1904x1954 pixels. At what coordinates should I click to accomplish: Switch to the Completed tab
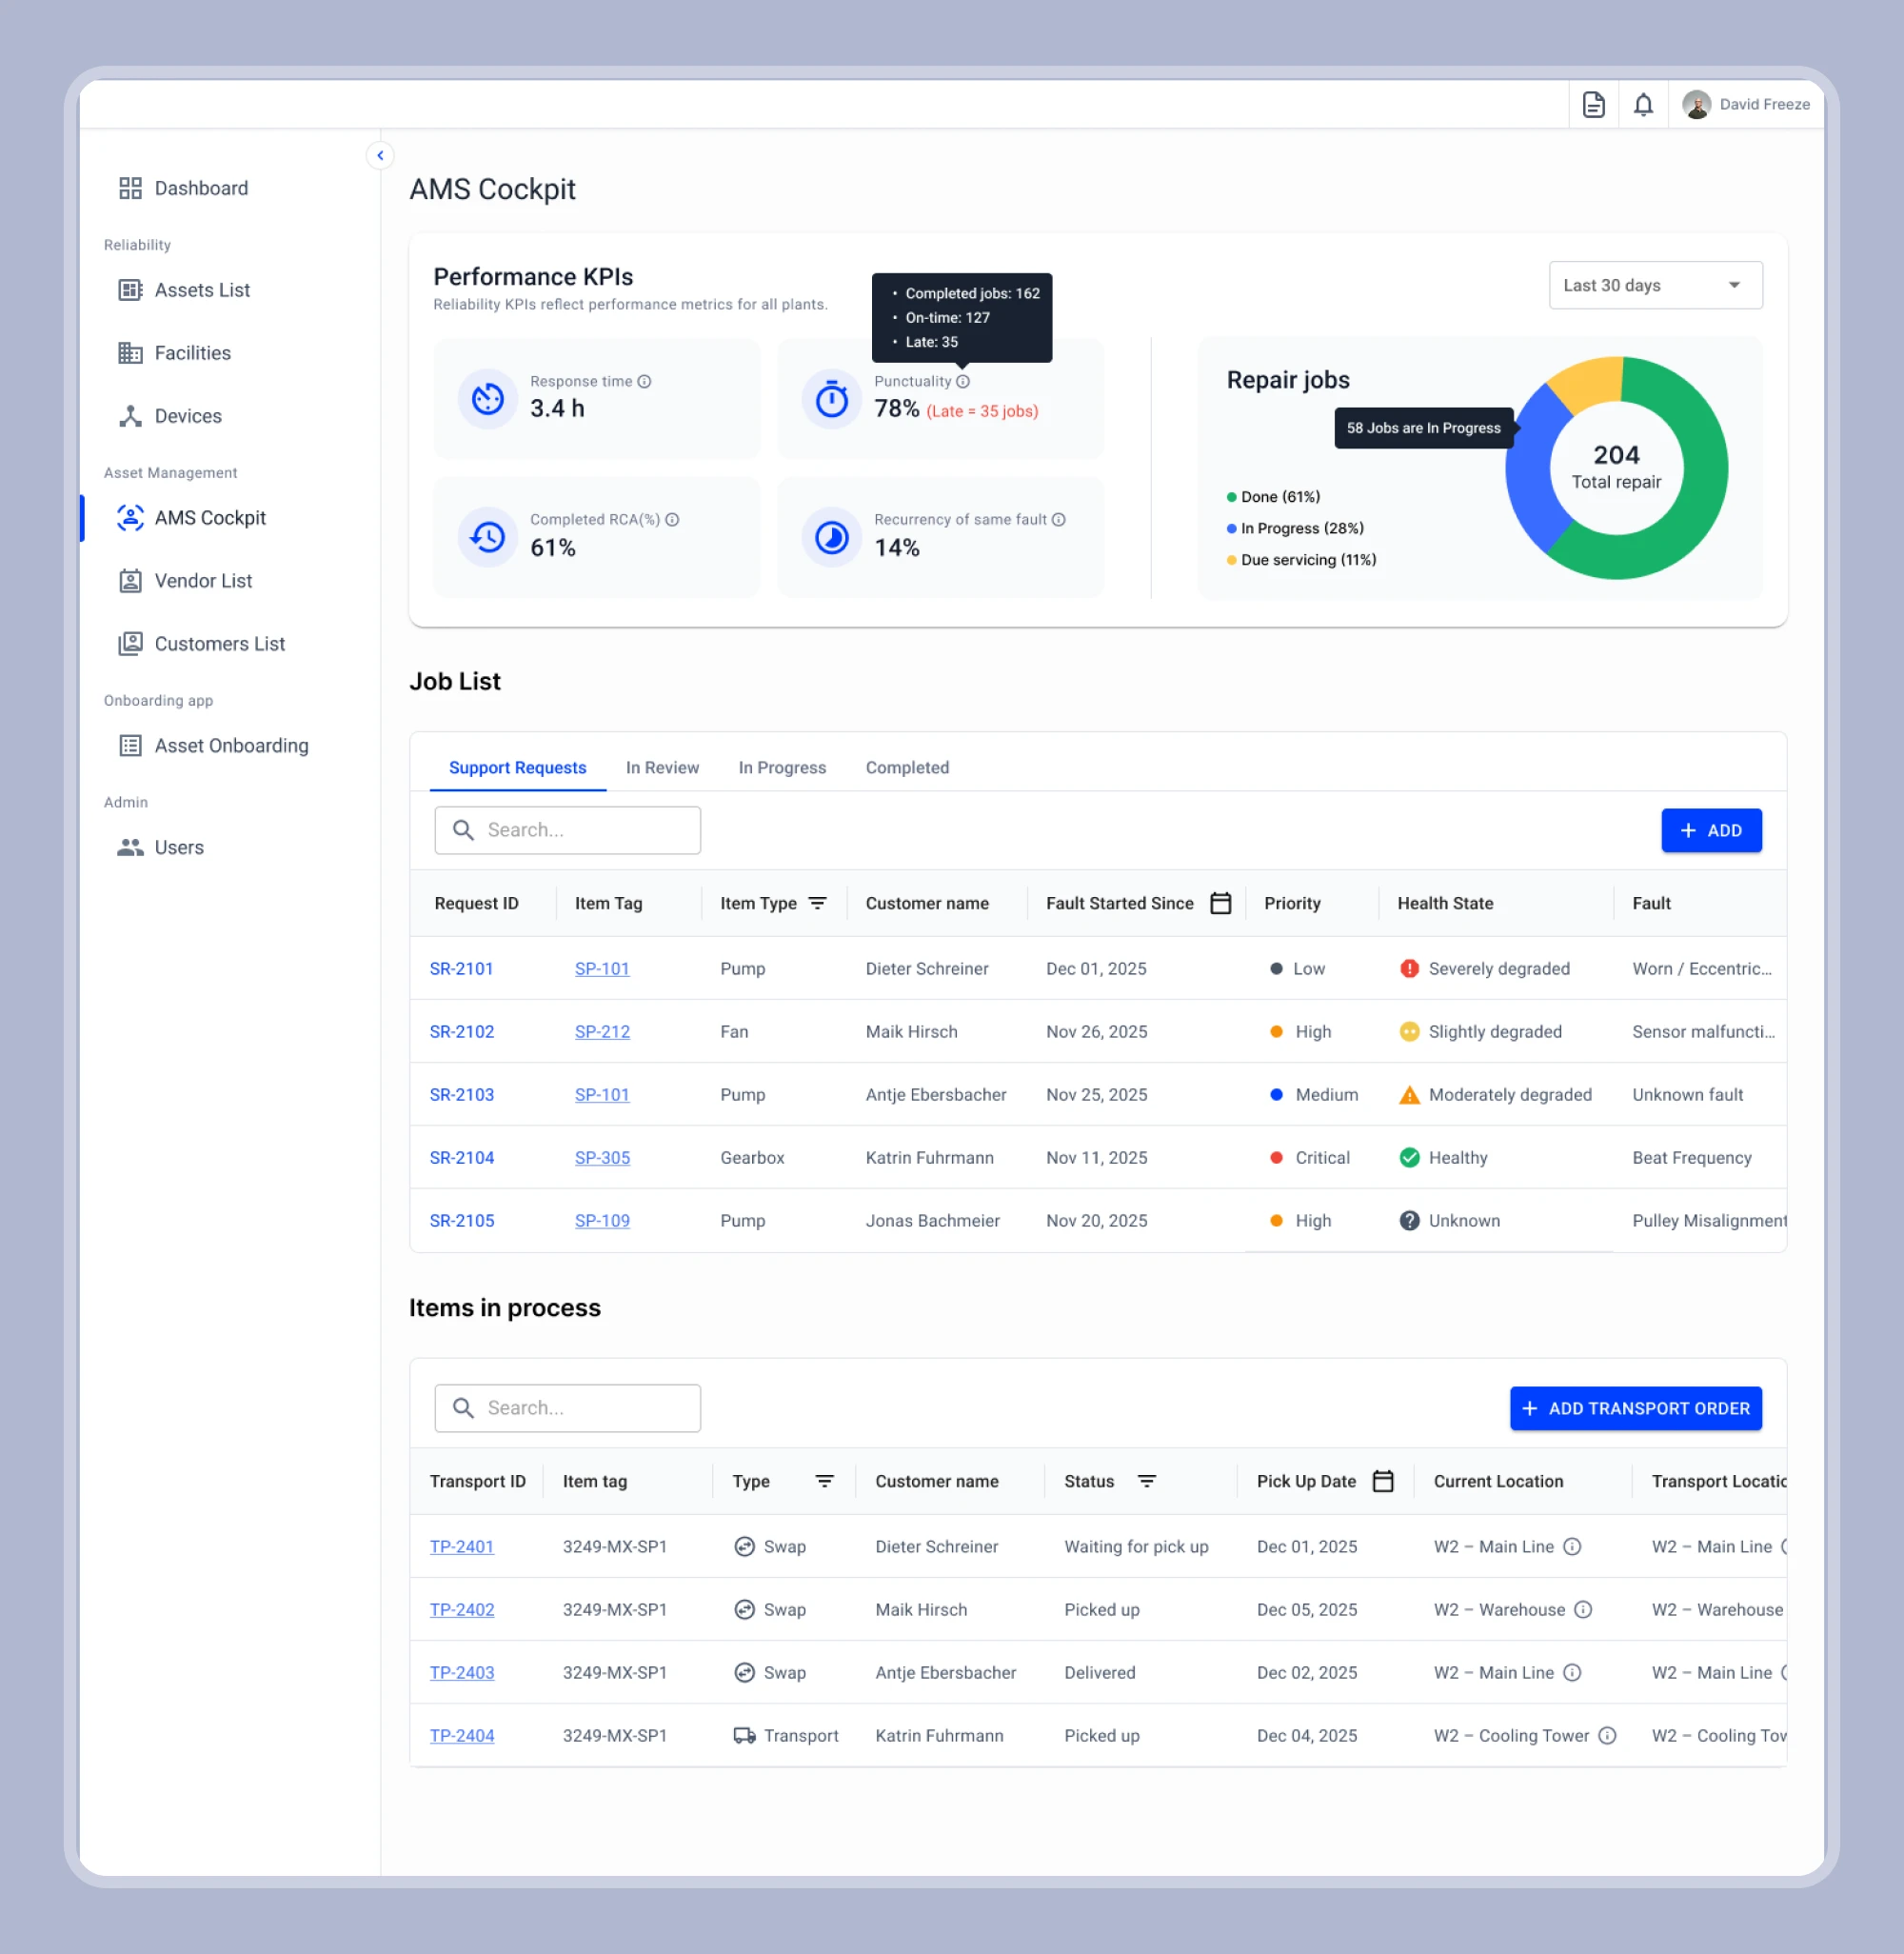tap(907, 767)
